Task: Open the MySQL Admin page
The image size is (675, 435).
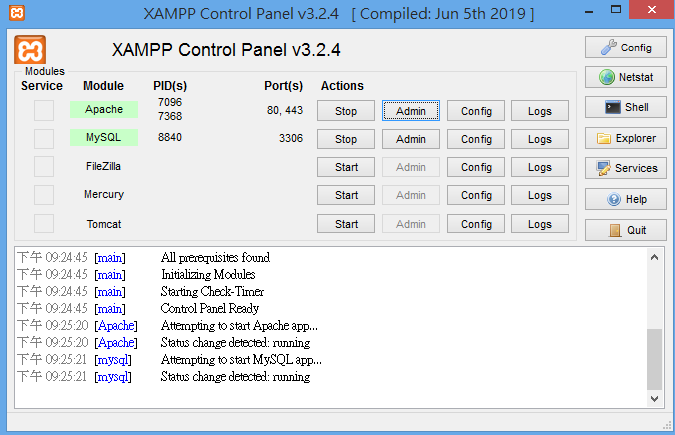Action: coord(411,139)
